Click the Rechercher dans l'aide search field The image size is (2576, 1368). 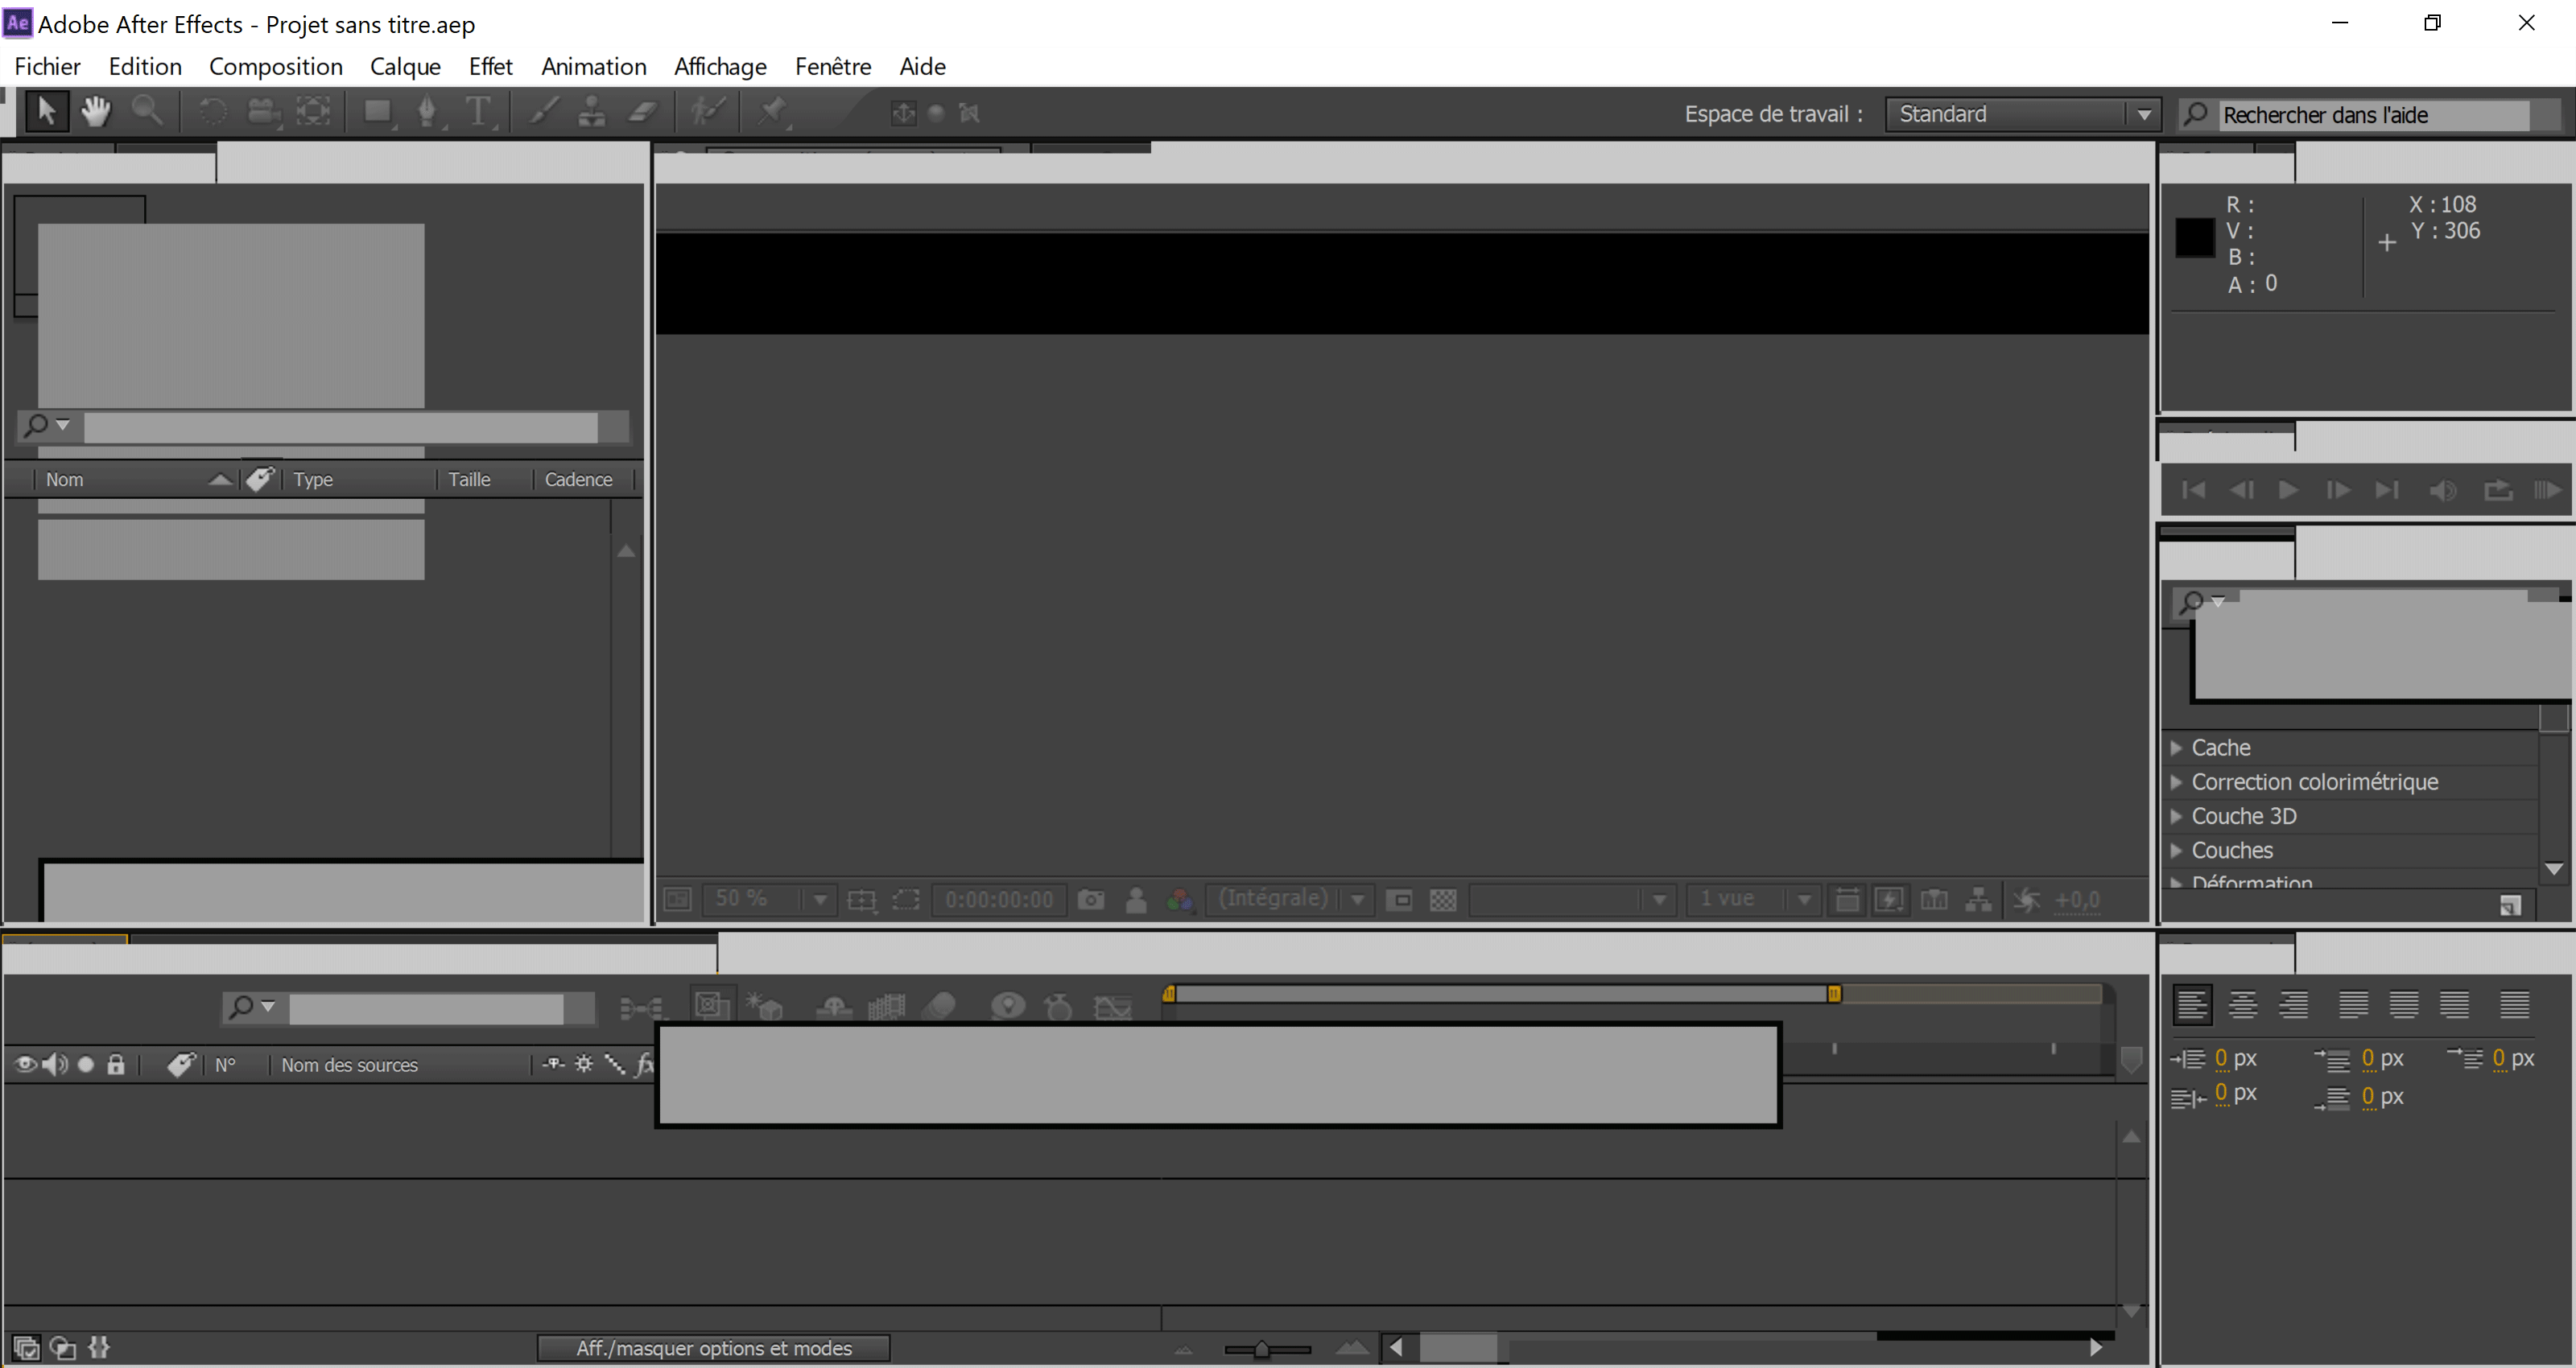point(2372,115)
